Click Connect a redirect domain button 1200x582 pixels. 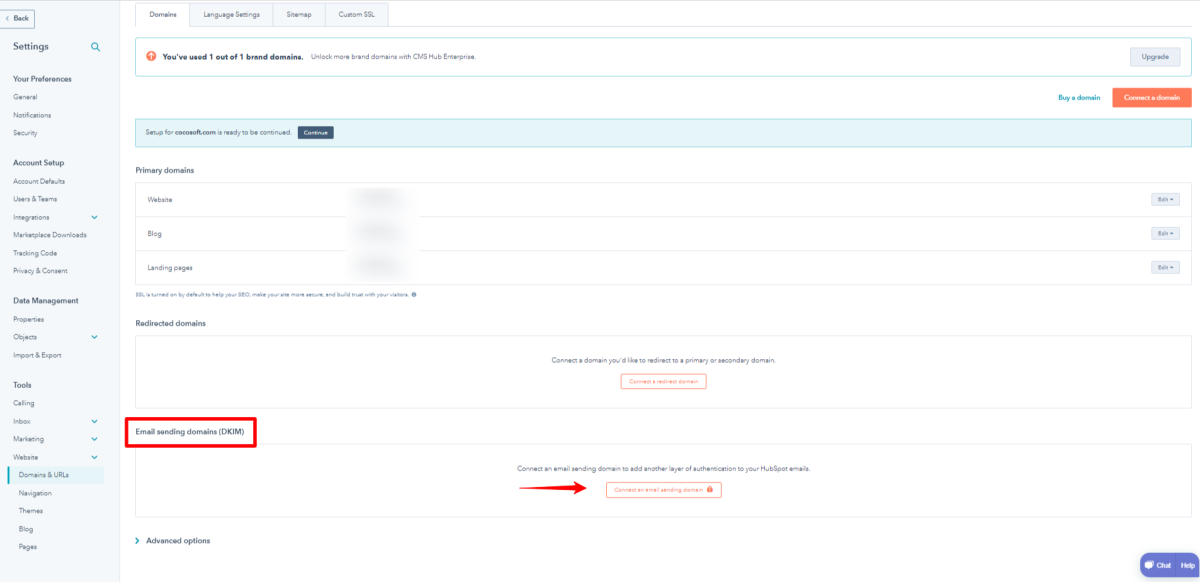pos(663,382)
